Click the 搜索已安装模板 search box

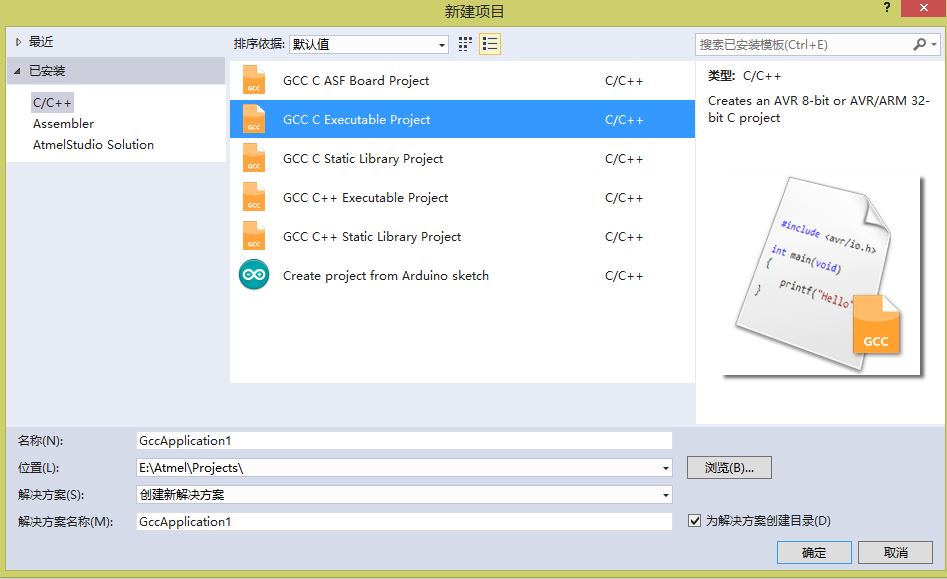pyautogui.click(x=803, y=44)
